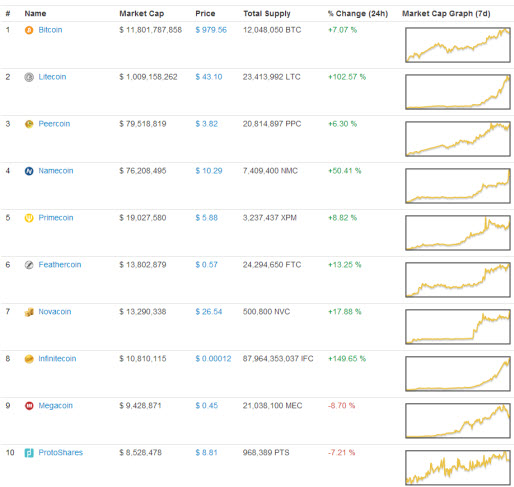
Task: Click the Novacoin coin icon
Action: pos(29,312)
